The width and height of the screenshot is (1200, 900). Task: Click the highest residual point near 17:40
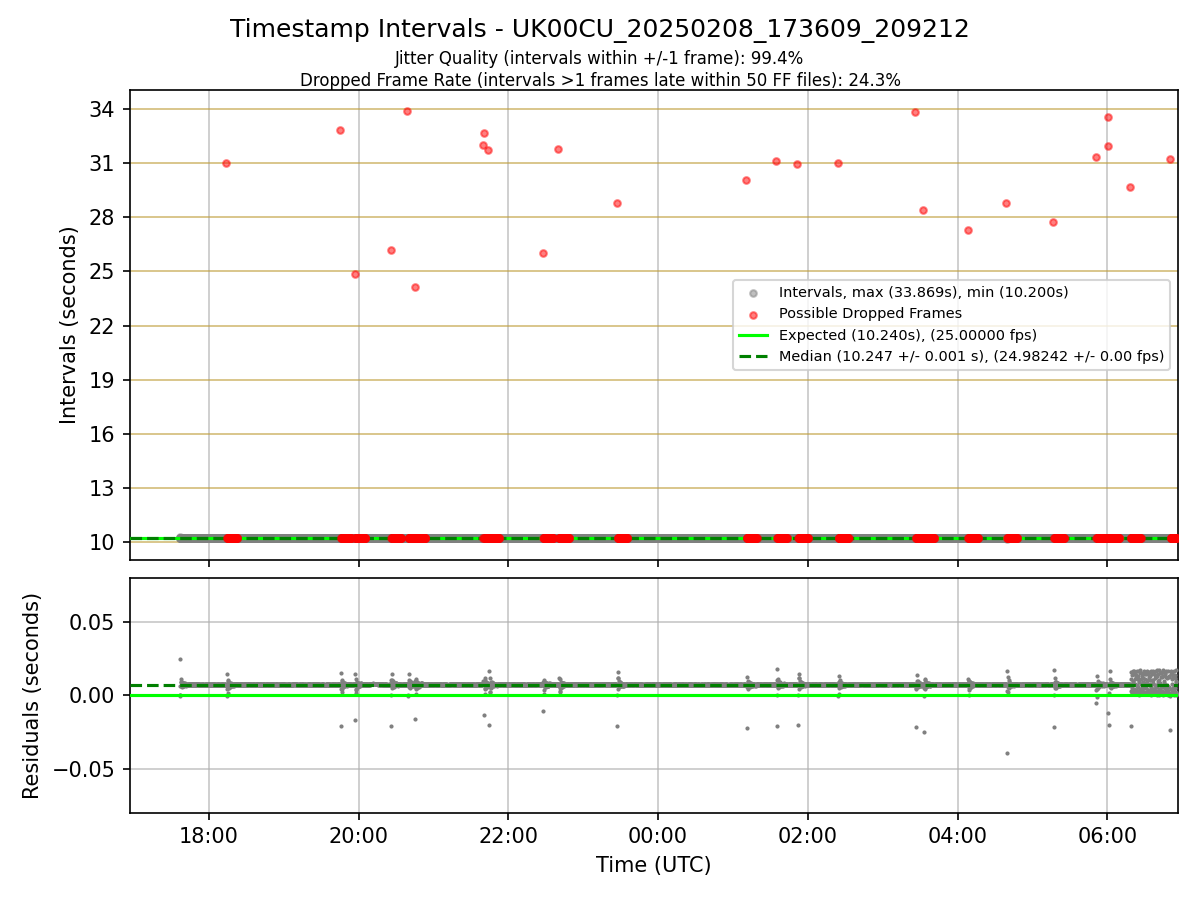180,659
